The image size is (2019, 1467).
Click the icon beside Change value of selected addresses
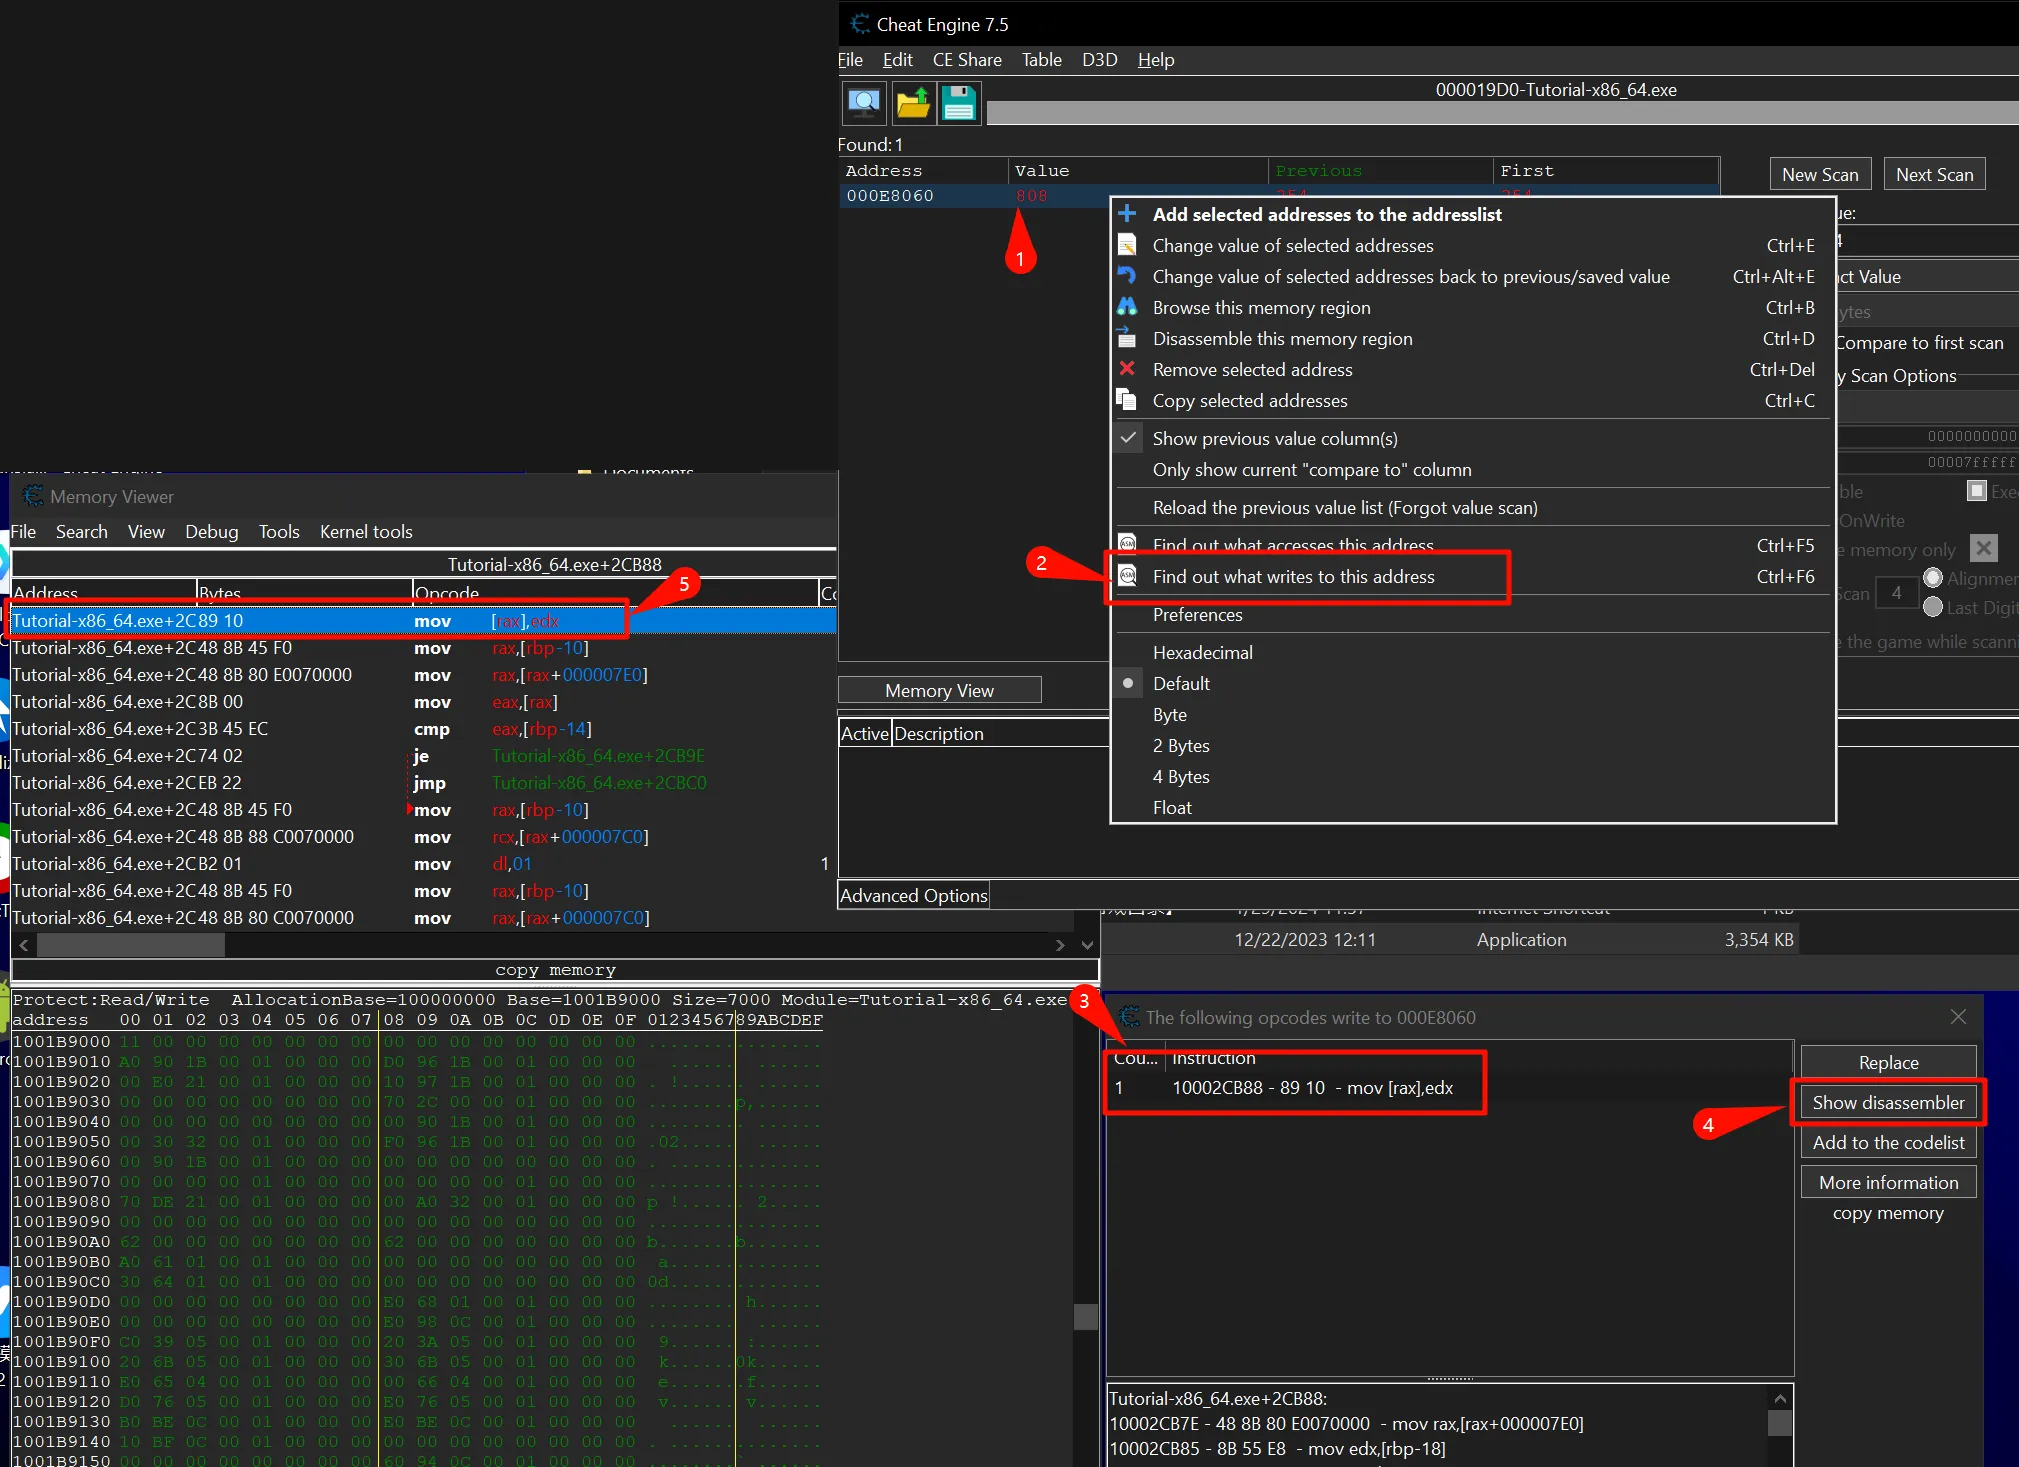[1127, 245]
